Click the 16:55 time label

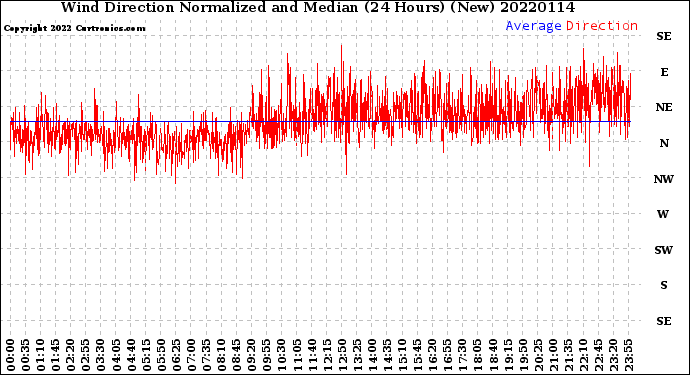click(x=448, y=355)
